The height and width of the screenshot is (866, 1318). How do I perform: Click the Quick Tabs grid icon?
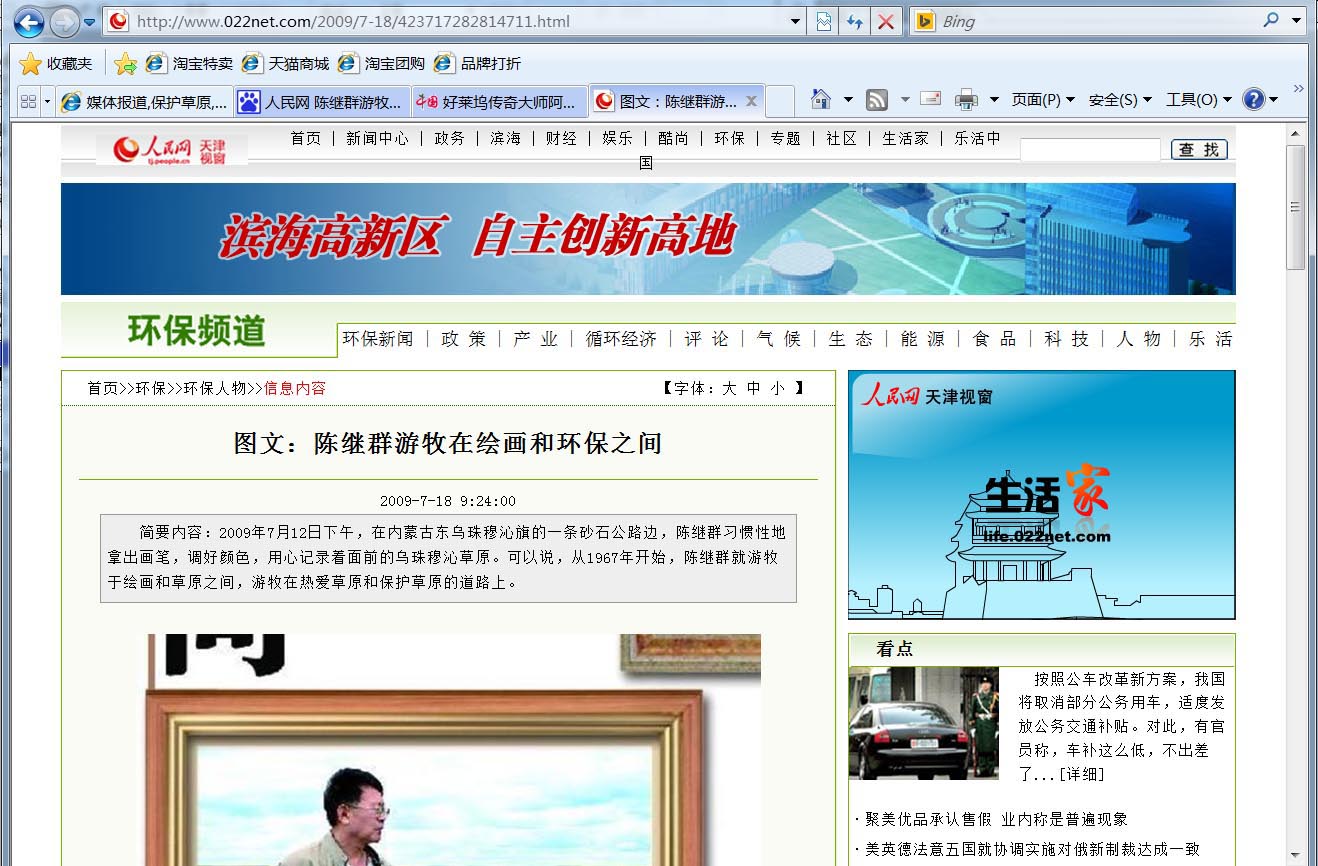[x=28, y=101]
